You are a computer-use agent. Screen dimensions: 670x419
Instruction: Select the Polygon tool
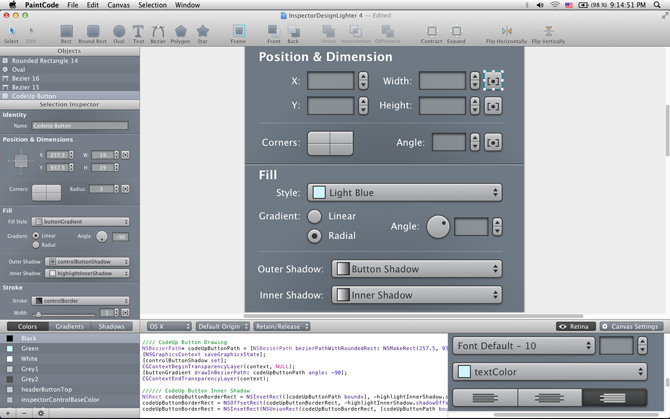pyautogui.click(x=180, y=34)
